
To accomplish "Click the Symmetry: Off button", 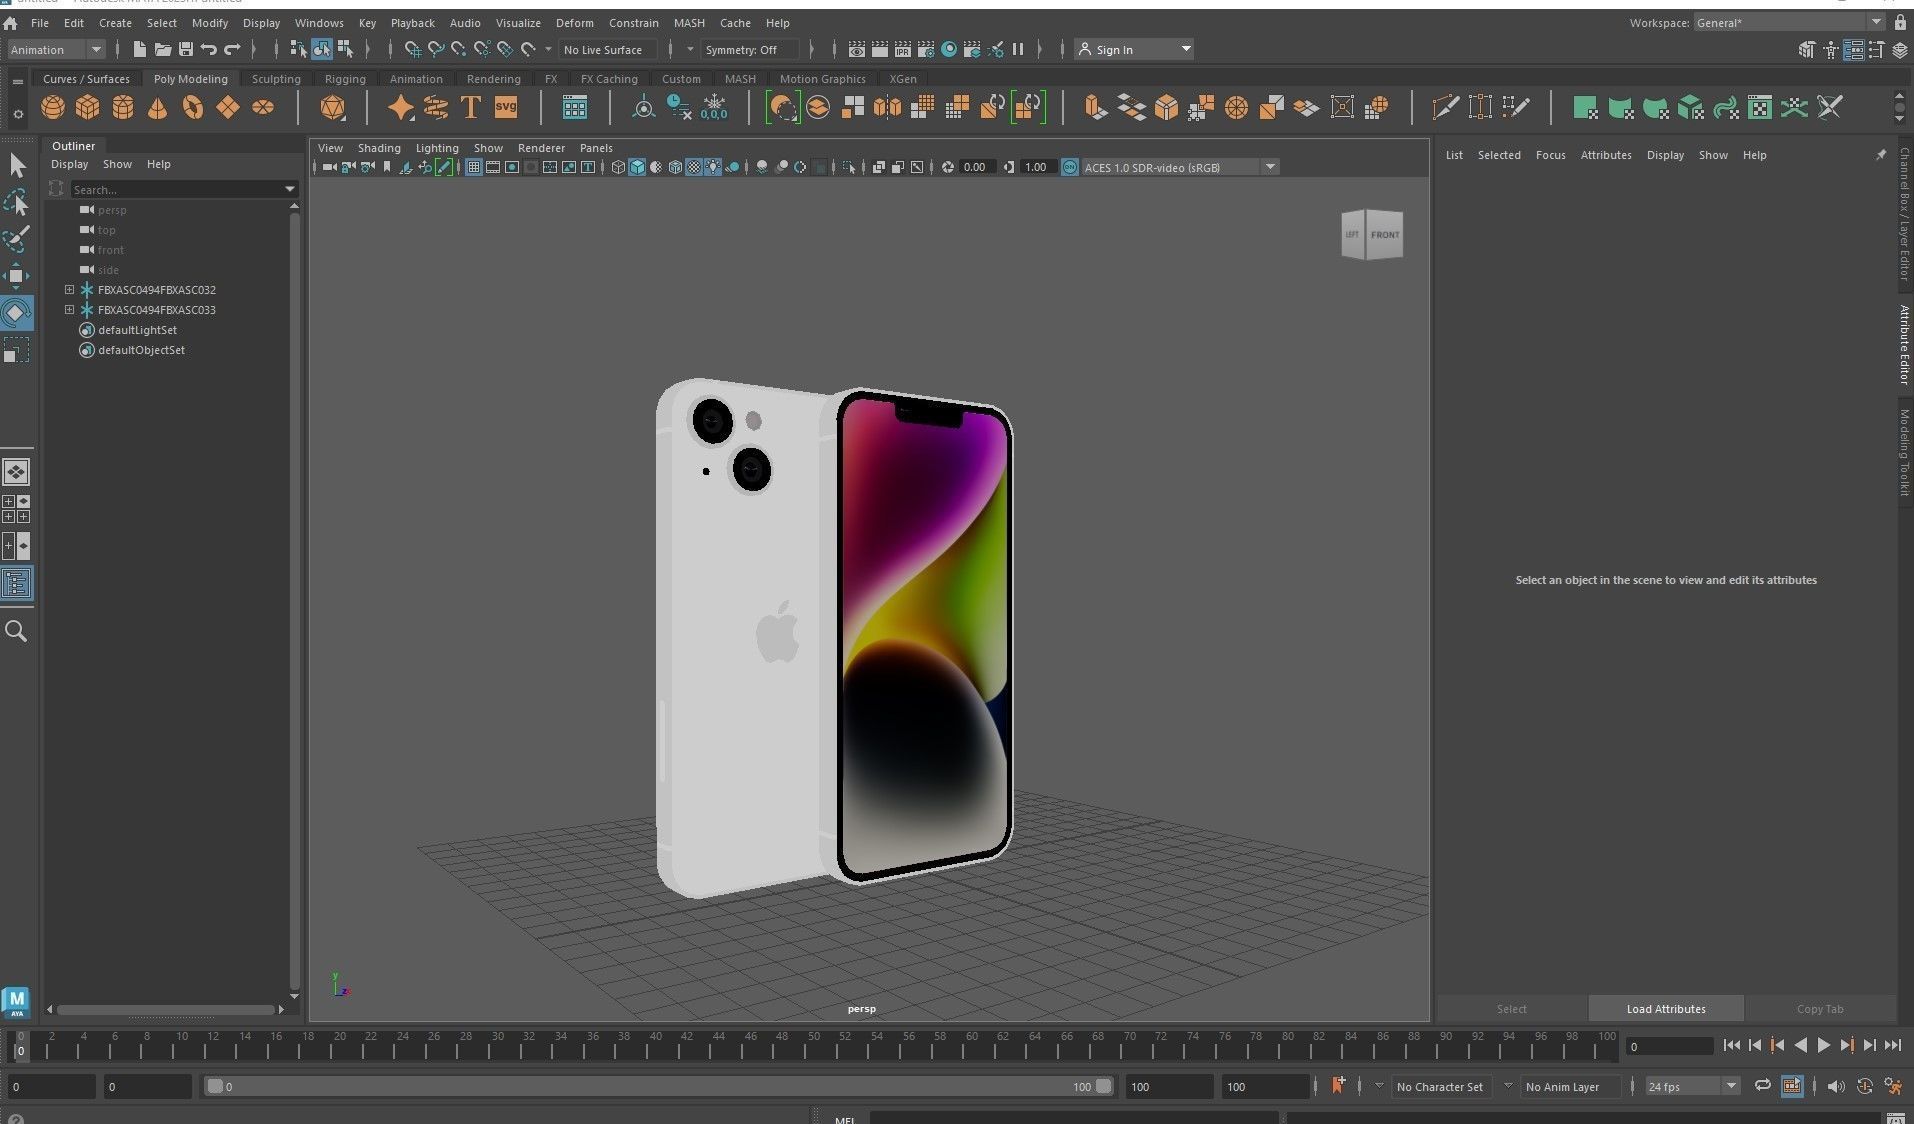I will pos(750,49).
